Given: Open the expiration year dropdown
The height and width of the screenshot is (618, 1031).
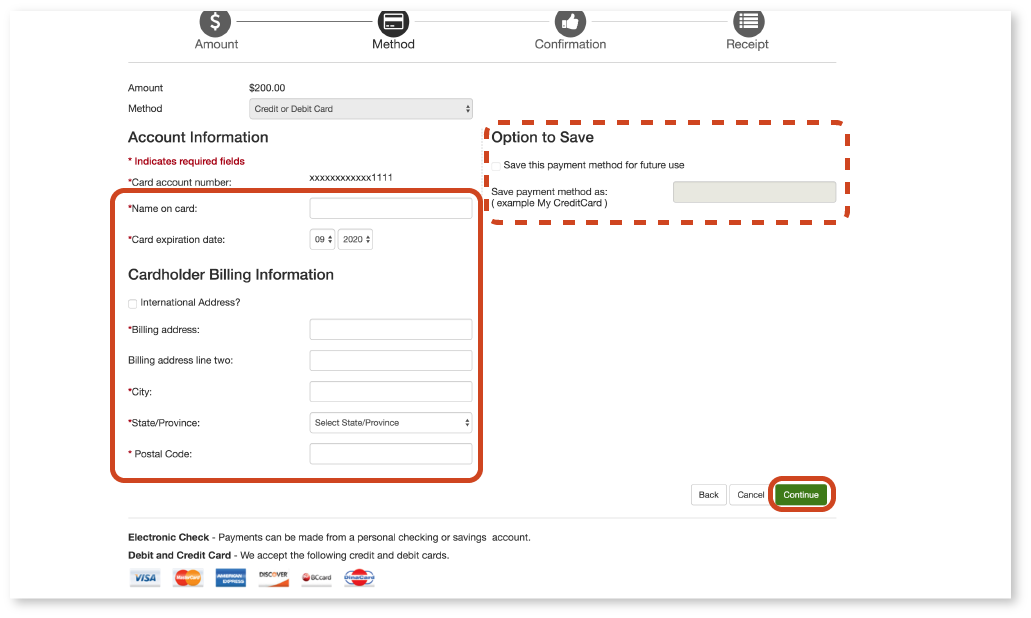Looking at the screenshot, I should pyautogui.click(x=355, y=239).
